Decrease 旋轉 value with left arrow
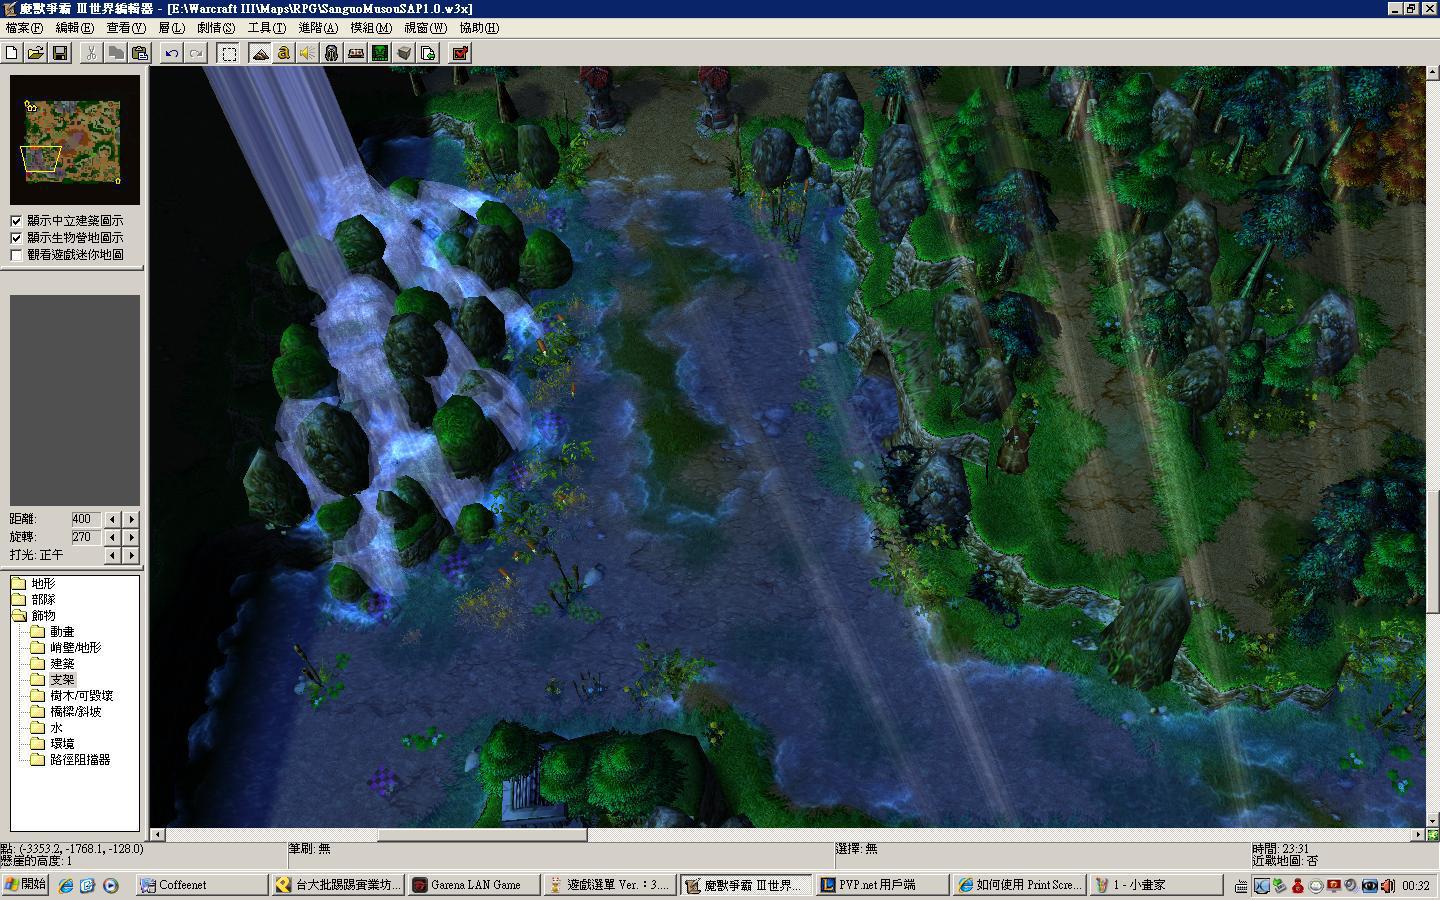Image resolution: width=1440 pixels, height=900 pixels. 112,537
